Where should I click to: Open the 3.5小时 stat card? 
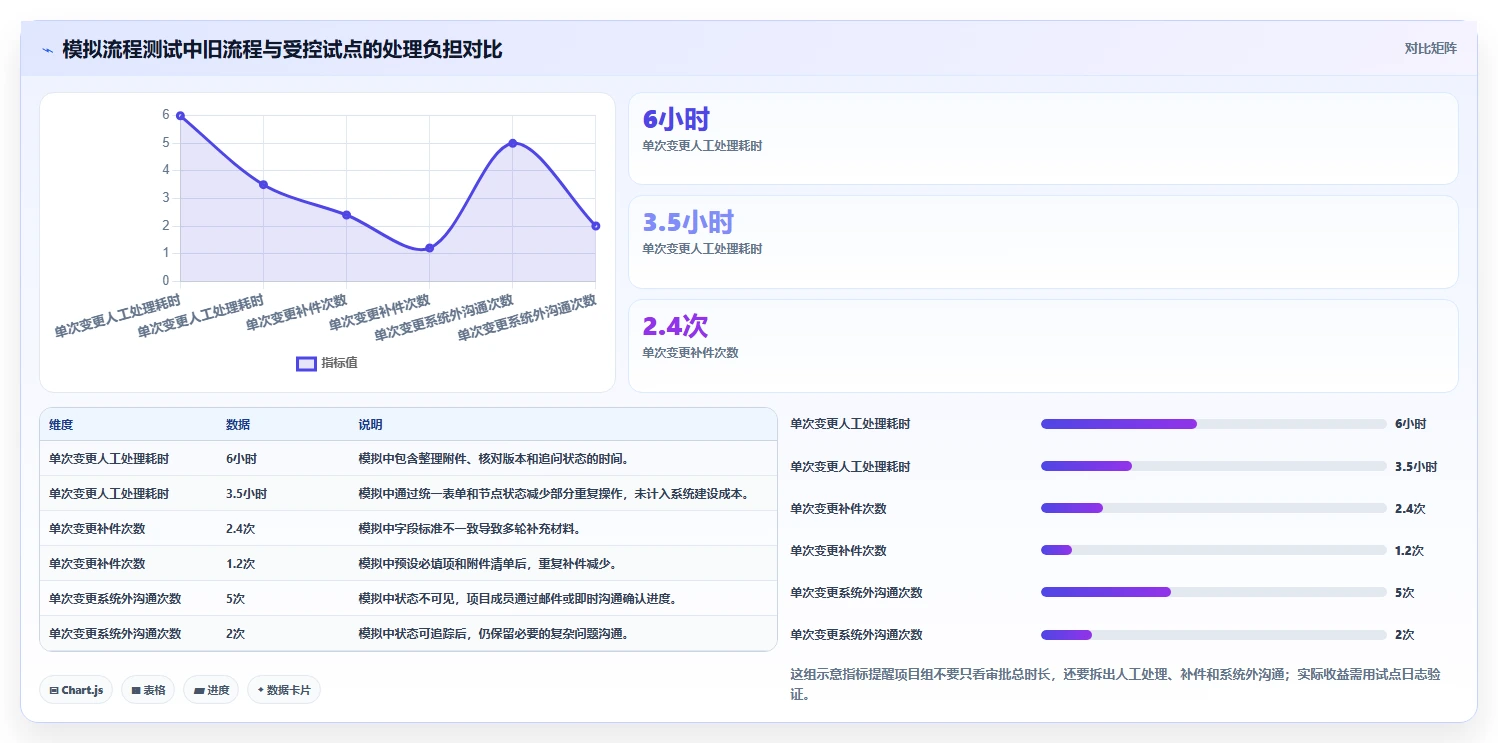click(x=1043, y=242)
